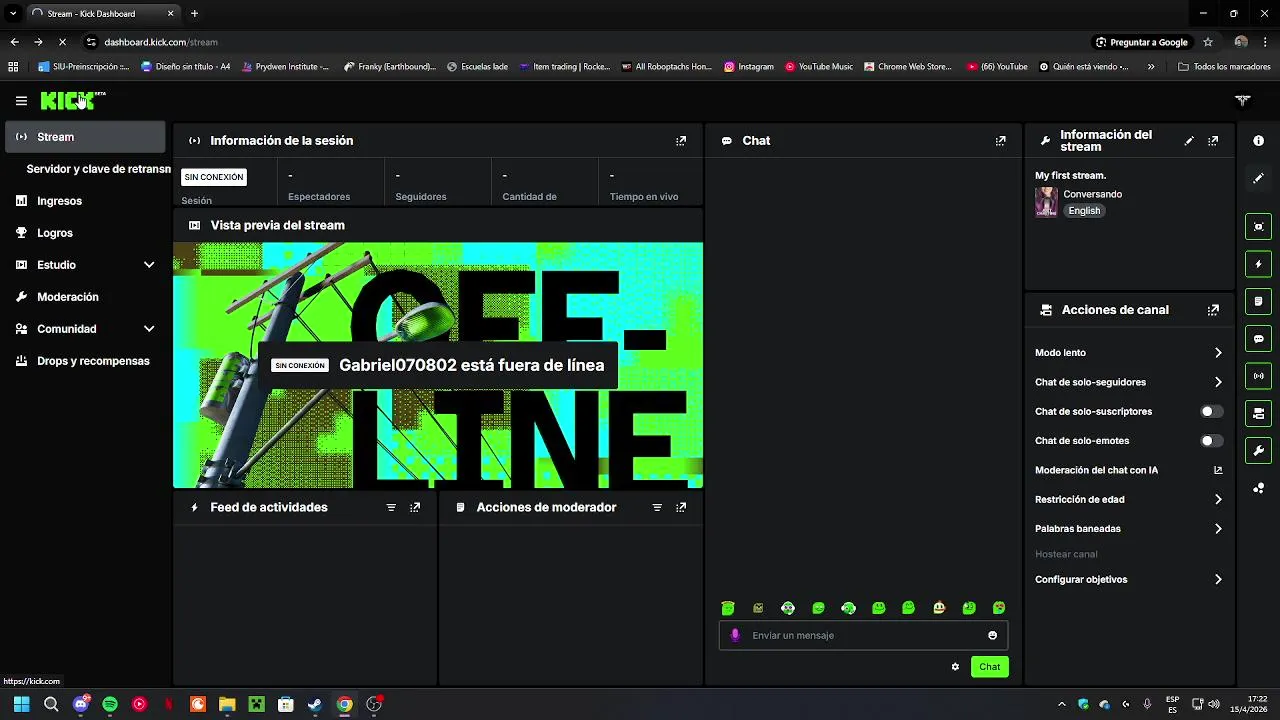Open the profile icon at top right
The height and width of the screenshot is (720, 1280).
coord(1243,101)
